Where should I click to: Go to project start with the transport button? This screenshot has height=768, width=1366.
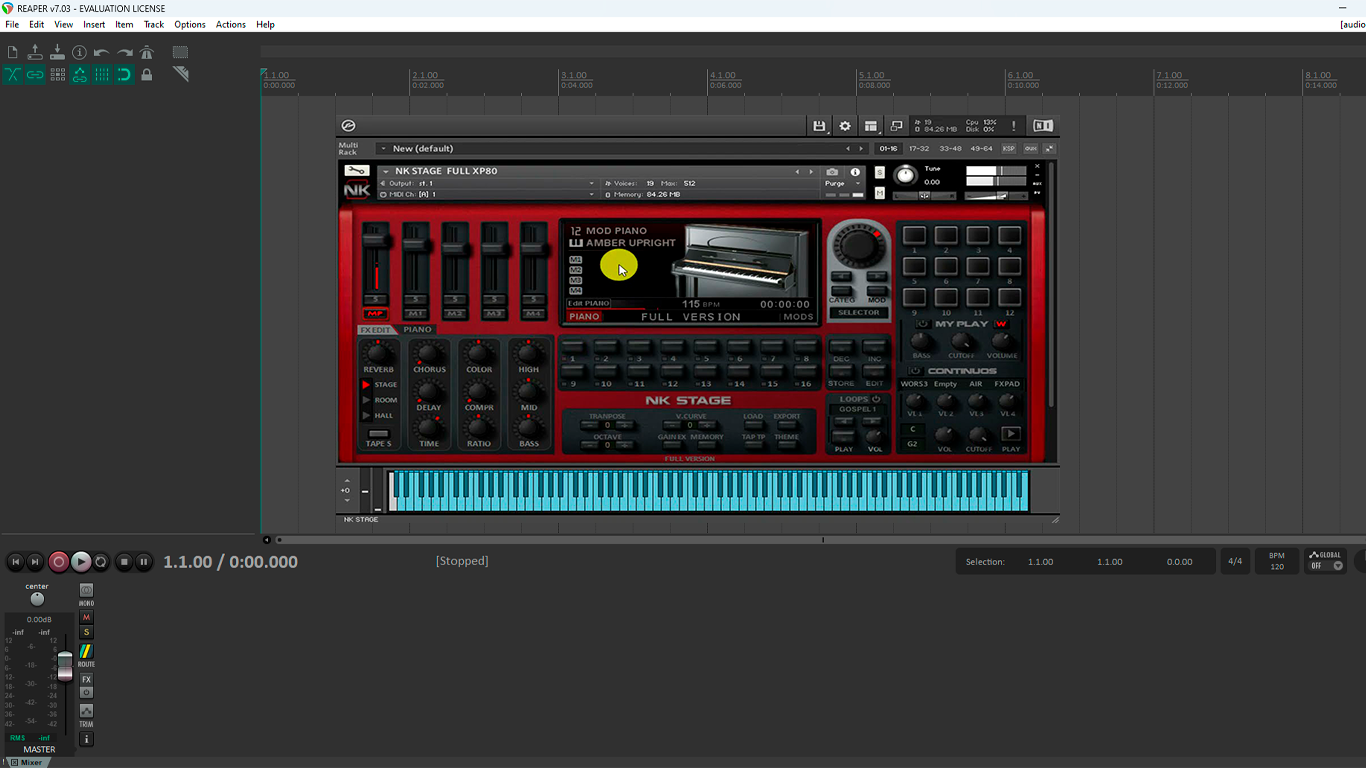(15, 562)
